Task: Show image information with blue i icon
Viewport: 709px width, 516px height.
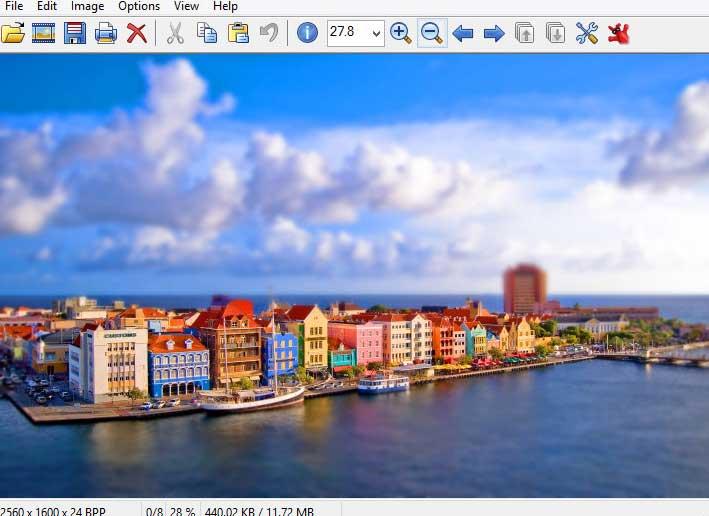Action: (x=307, y=33)
